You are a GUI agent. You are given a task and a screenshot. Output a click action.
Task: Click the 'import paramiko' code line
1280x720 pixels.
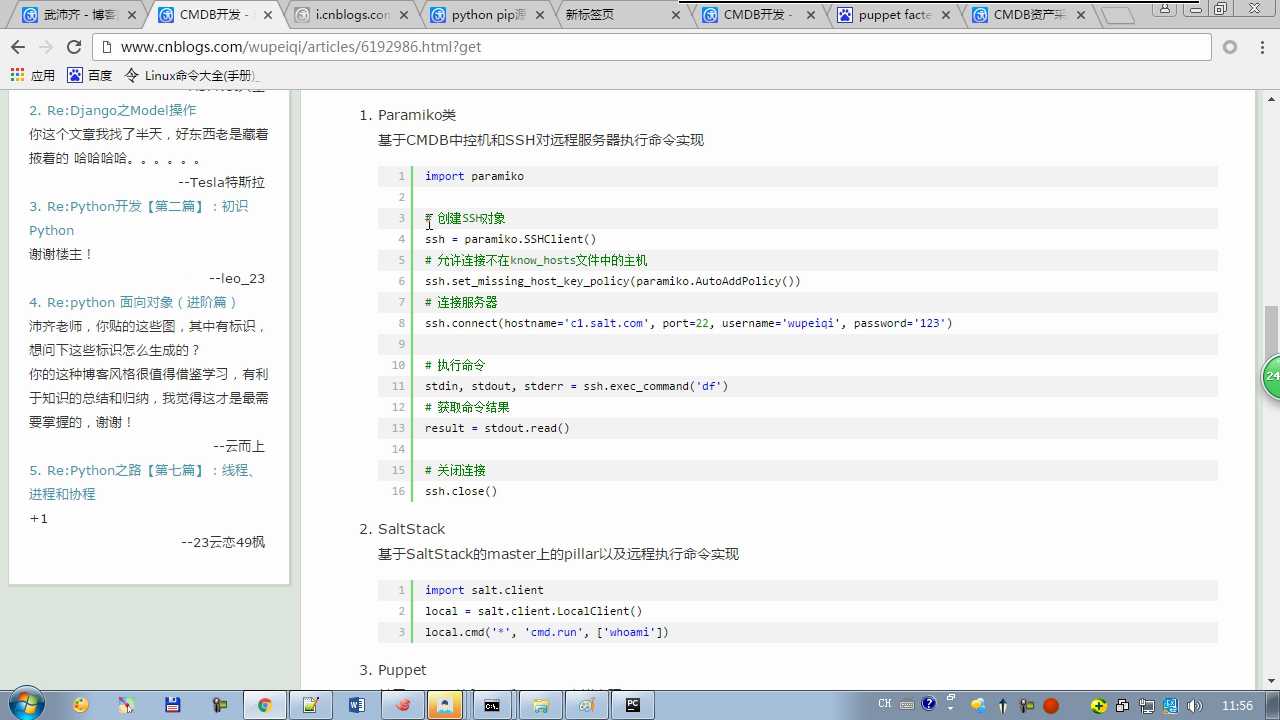[474, 176]
